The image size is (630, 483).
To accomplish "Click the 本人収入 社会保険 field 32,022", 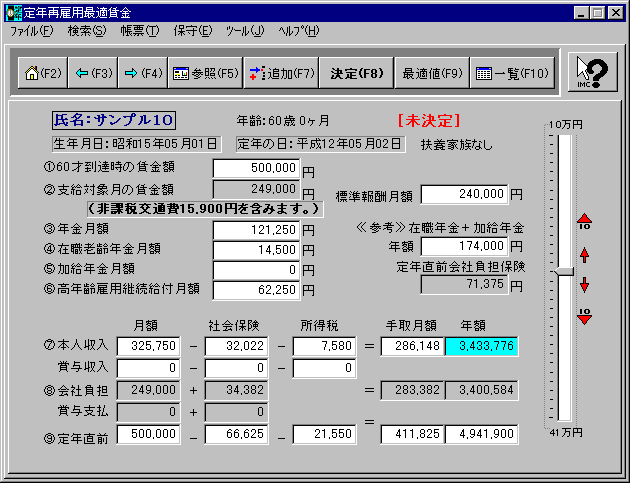I will 236,346.
